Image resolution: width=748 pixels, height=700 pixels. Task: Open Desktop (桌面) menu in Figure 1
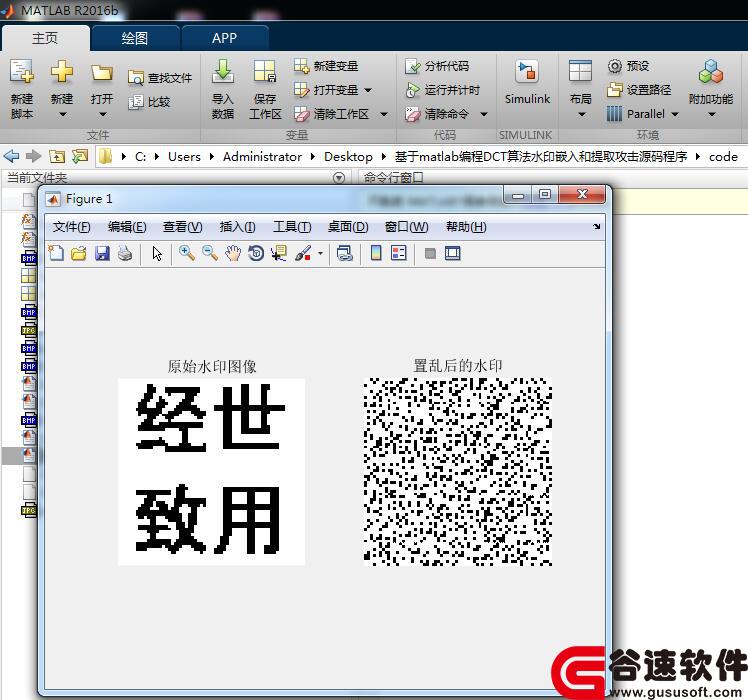click(348, 227)
